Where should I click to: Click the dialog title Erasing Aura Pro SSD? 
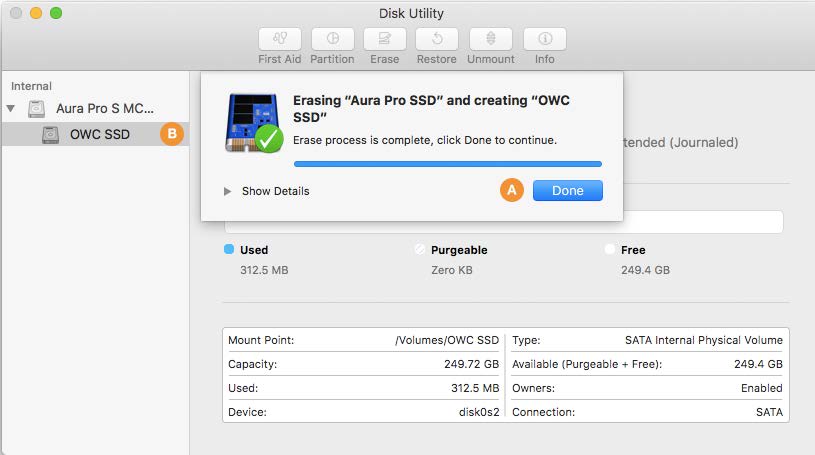(431, 109)
